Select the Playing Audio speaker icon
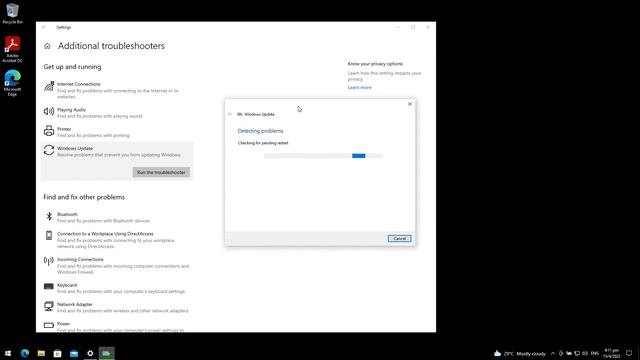This screenshot has height=360, width=640. tap(49, 111)
